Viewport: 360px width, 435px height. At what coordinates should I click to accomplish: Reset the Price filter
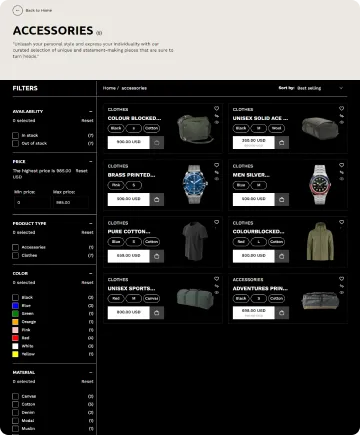click(x=82, y=171)
